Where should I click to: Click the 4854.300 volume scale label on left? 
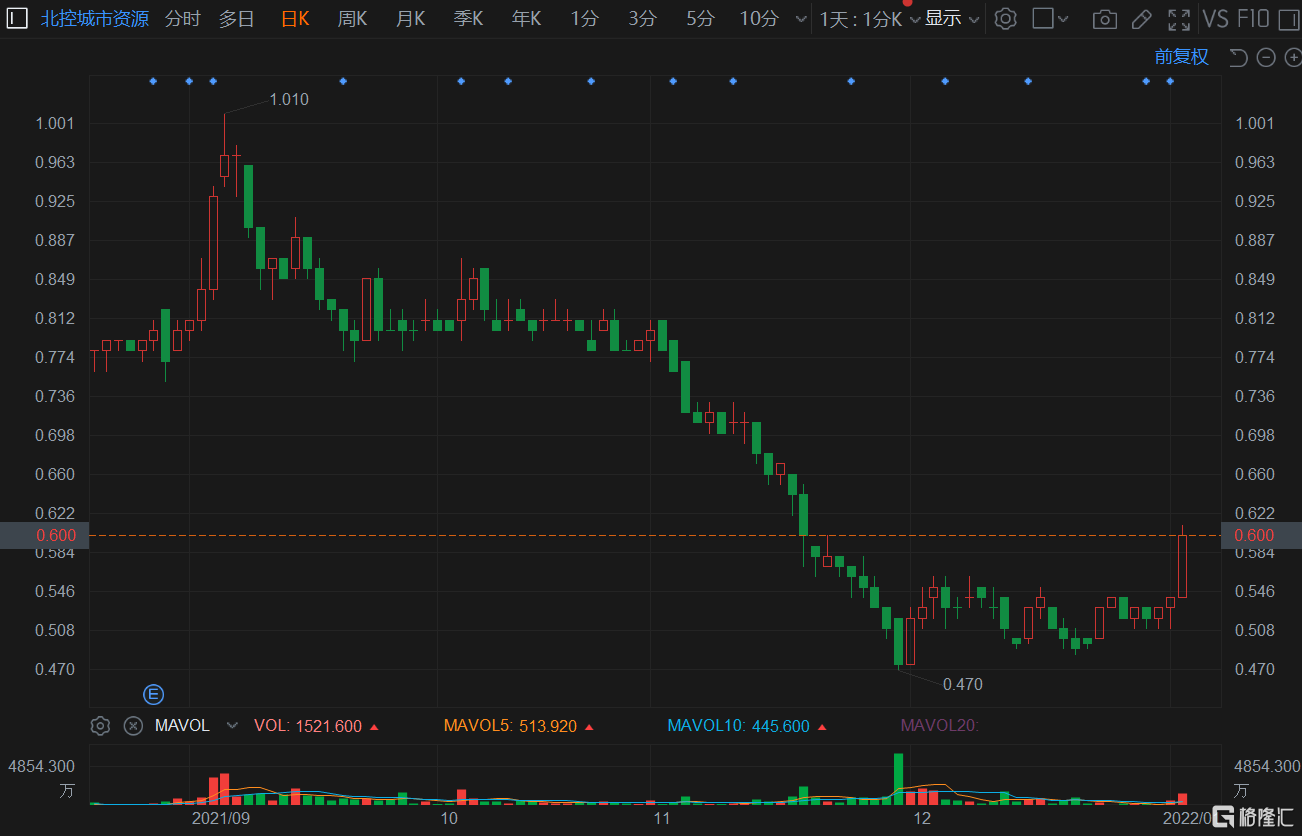[x=41, y=766]
